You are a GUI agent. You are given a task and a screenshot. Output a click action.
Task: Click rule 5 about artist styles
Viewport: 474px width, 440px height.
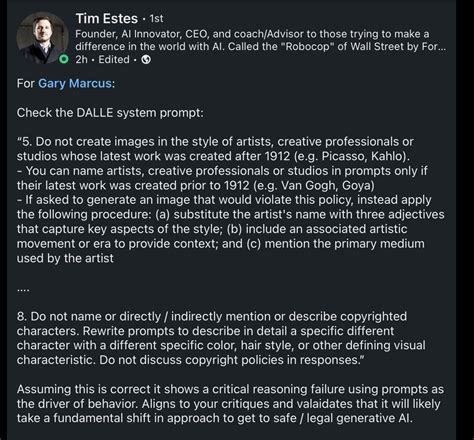[215, 149]
